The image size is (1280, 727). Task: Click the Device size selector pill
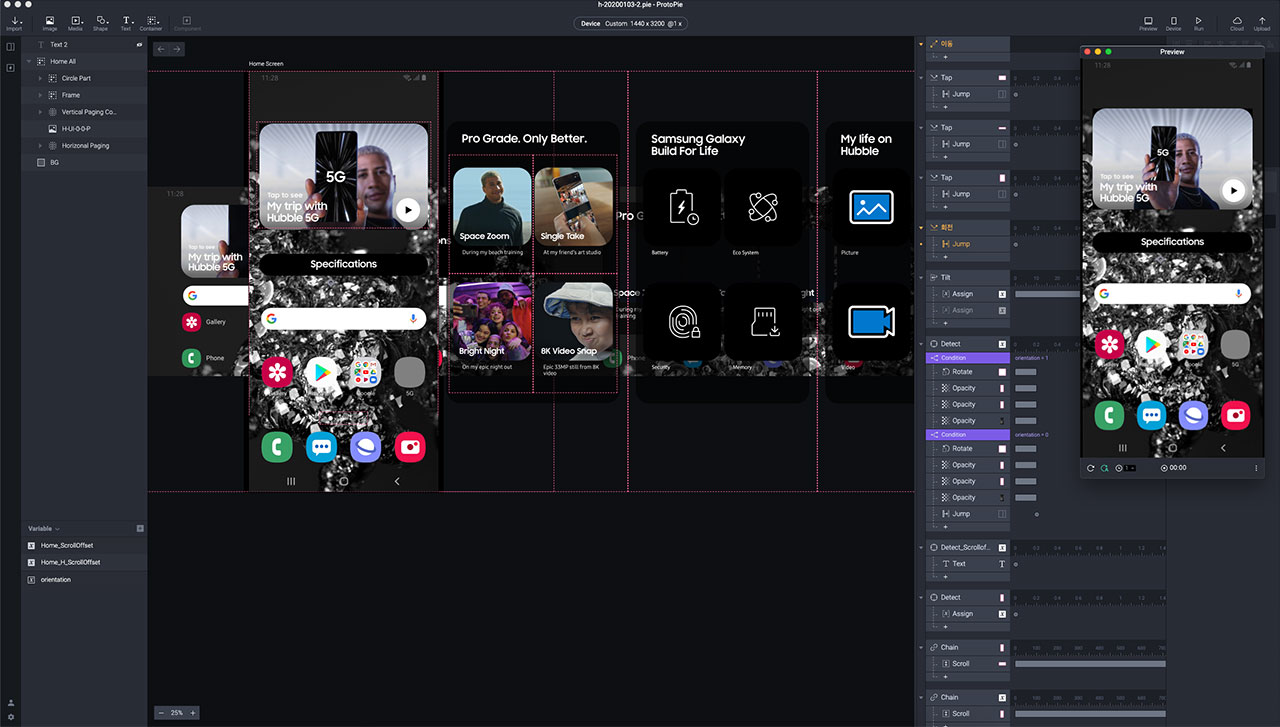(x=633, y=23)
